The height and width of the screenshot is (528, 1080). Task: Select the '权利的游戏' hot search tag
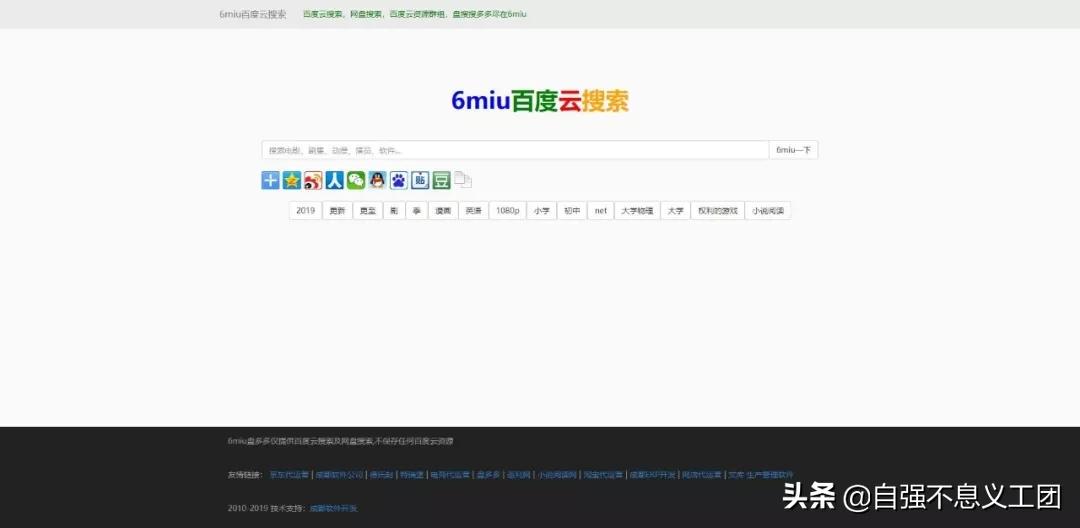pyautogui.click(x=718, y=211)
